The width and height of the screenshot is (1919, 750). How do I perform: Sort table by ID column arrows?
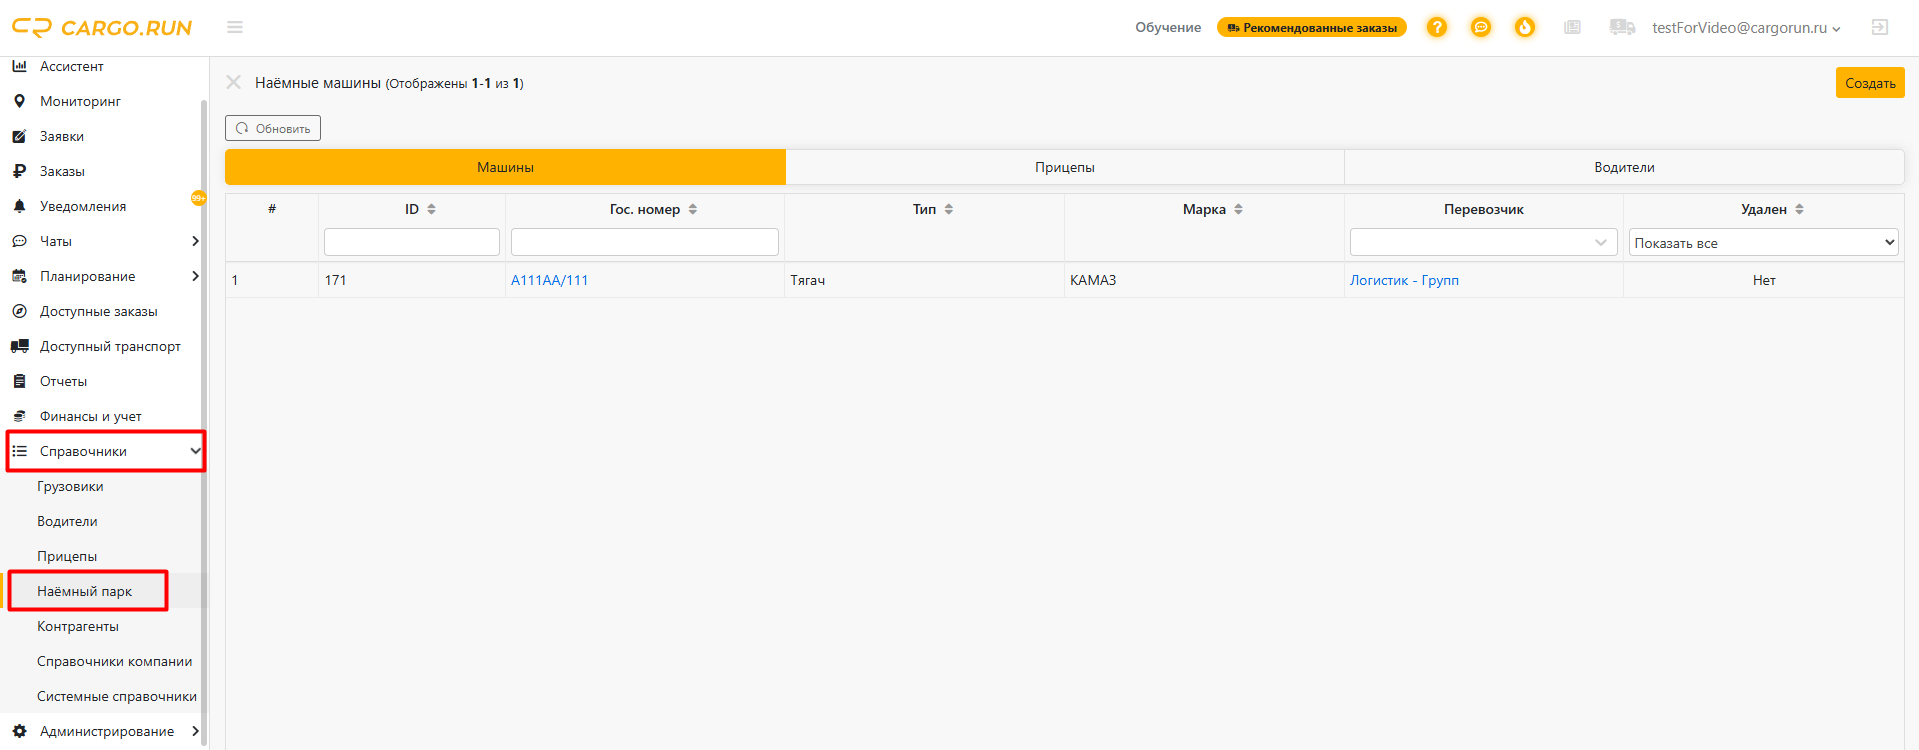[432, 209]
